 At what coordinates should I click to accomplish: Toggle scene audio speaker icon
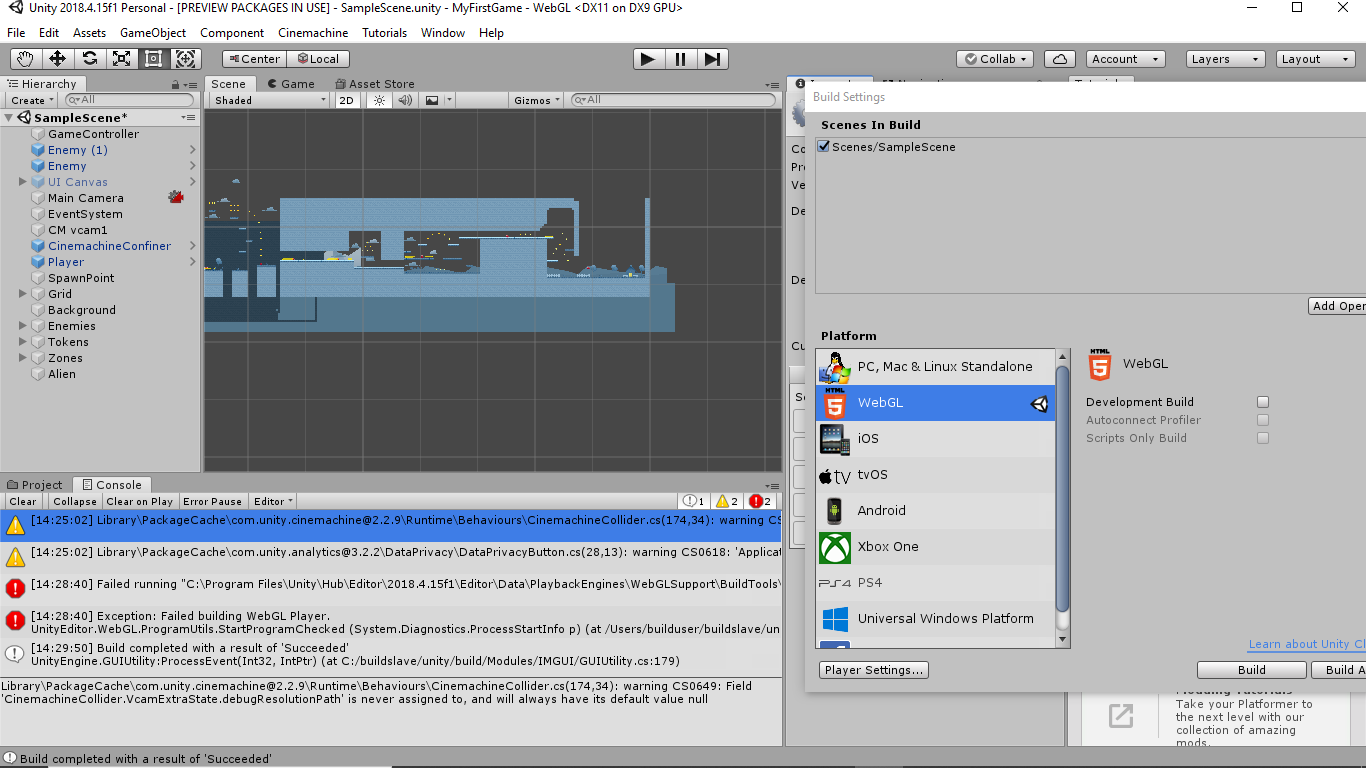[405, 100]
